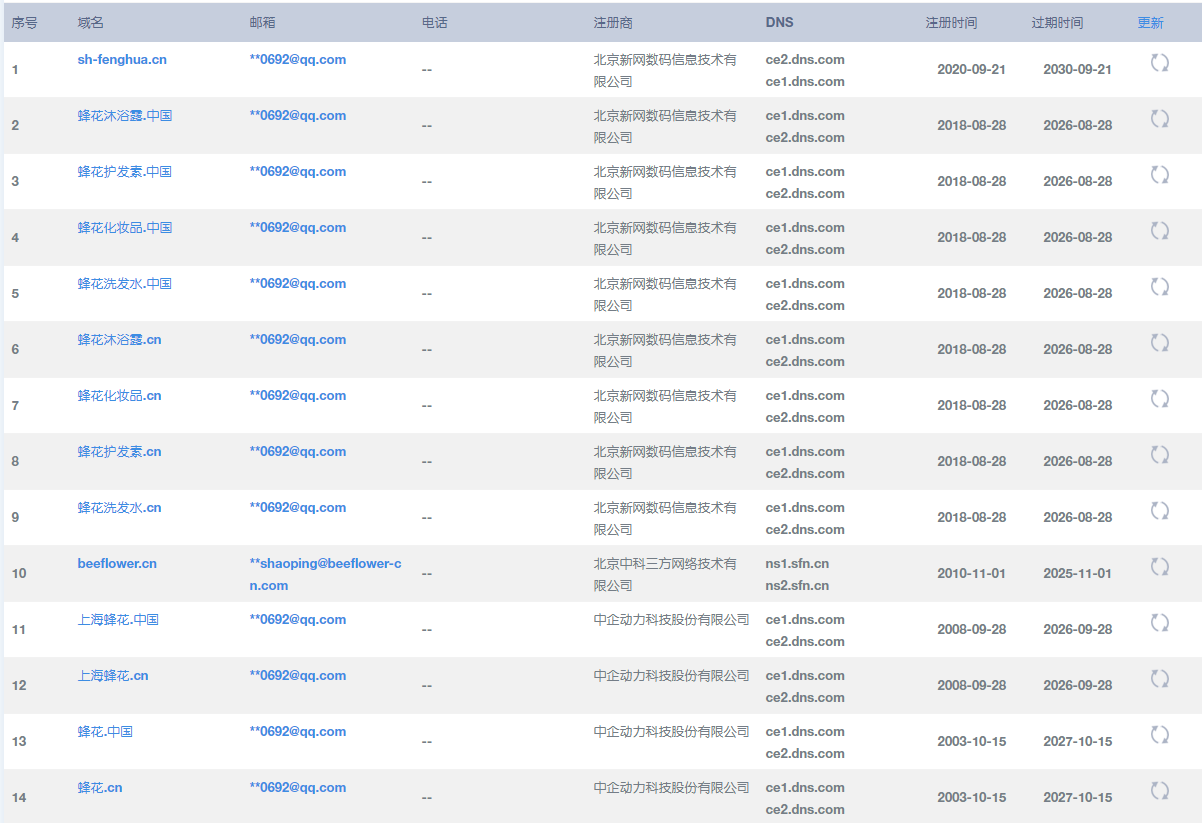Click the 过期时间 column header
This screenshot has width=1202, height=823.
(x=1057, y=22)
